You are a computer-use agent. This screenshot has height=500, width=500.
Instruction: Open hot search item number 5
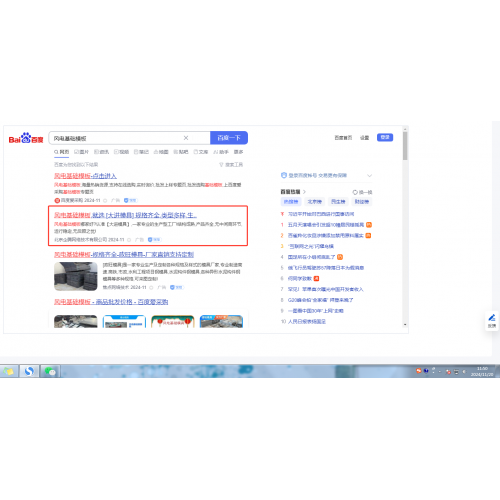click(326, 268)
